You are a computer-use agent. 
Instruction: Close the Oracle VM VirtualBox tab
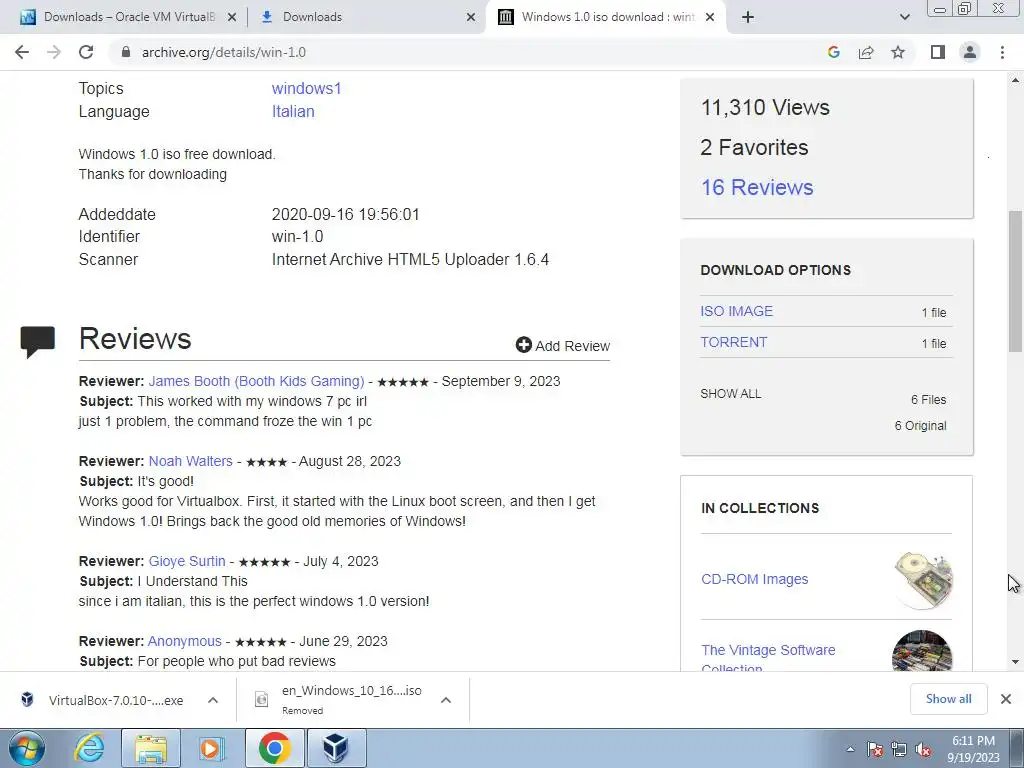pyautogui.click(x=232, y=17)
